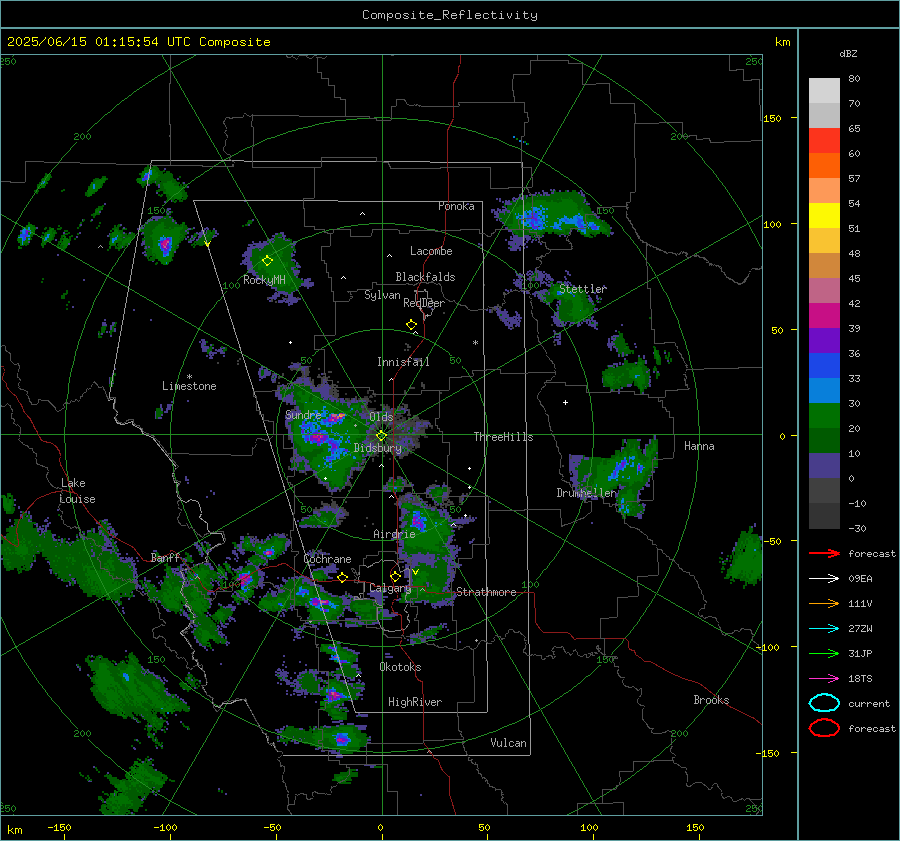This screenshot has height=841, width=900.
Task: Pick the bright green 30 dBZ swatch
Action: pos(824,416)
